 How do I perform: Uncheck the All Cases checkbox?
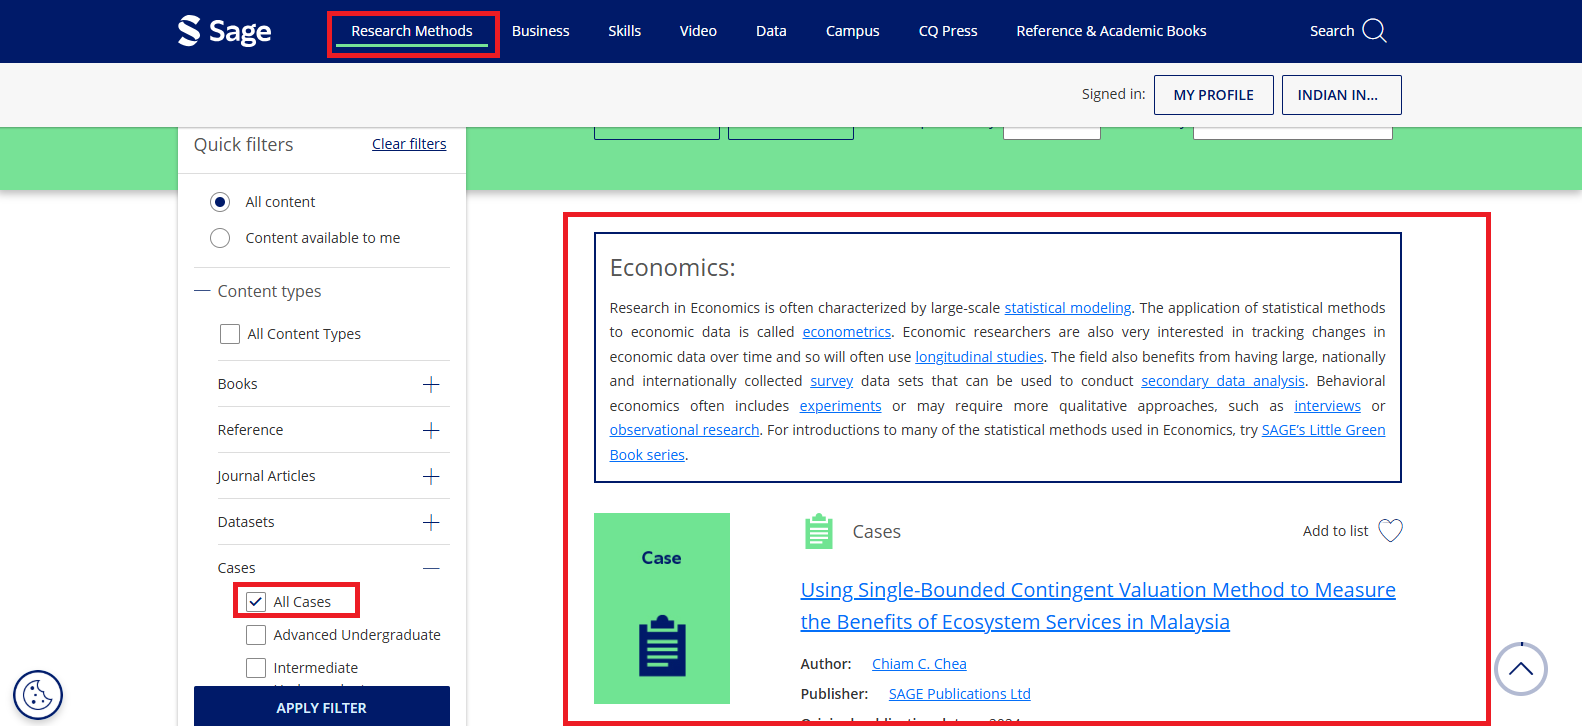coord(256,602)
